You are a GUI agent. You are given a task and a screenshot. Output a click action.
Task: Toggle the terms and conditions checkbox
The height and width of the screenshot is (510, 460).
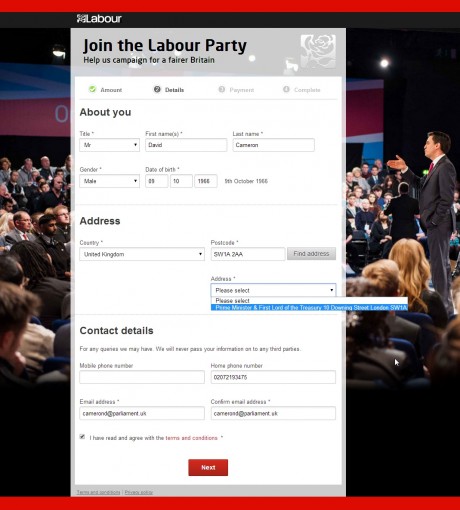82,437
